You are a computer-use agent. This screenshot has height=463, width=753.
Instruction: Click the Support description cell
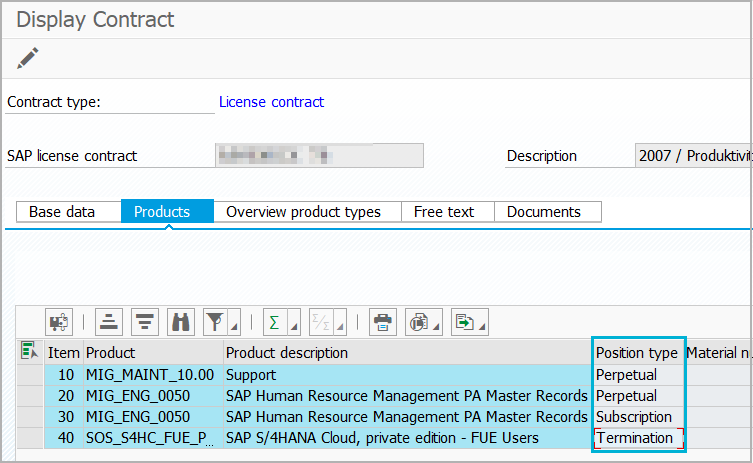[x=407, y=375]
